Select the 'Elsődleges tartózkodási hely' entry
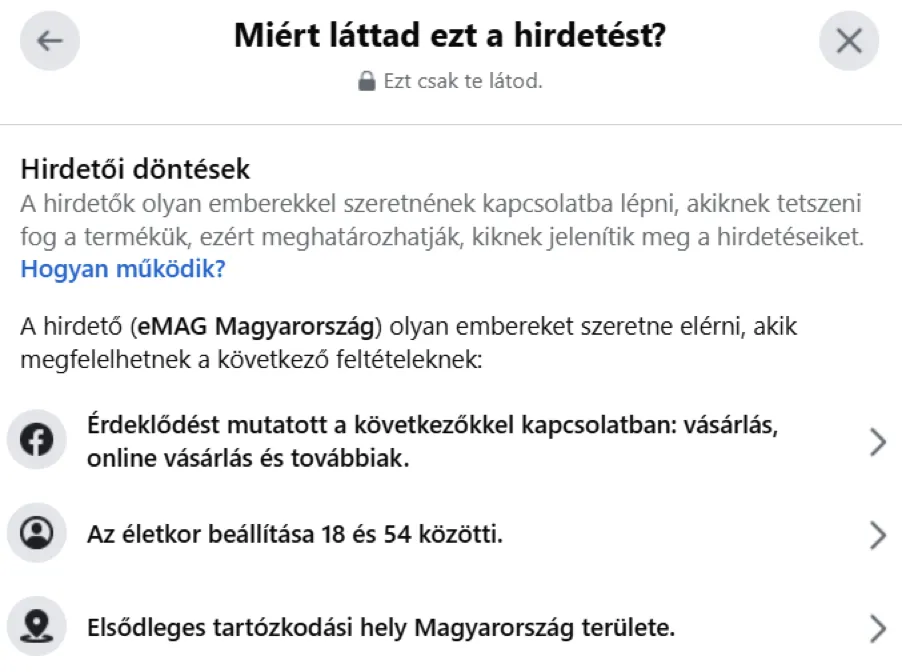This screenshot has width=902, height=672. (380, 629)
